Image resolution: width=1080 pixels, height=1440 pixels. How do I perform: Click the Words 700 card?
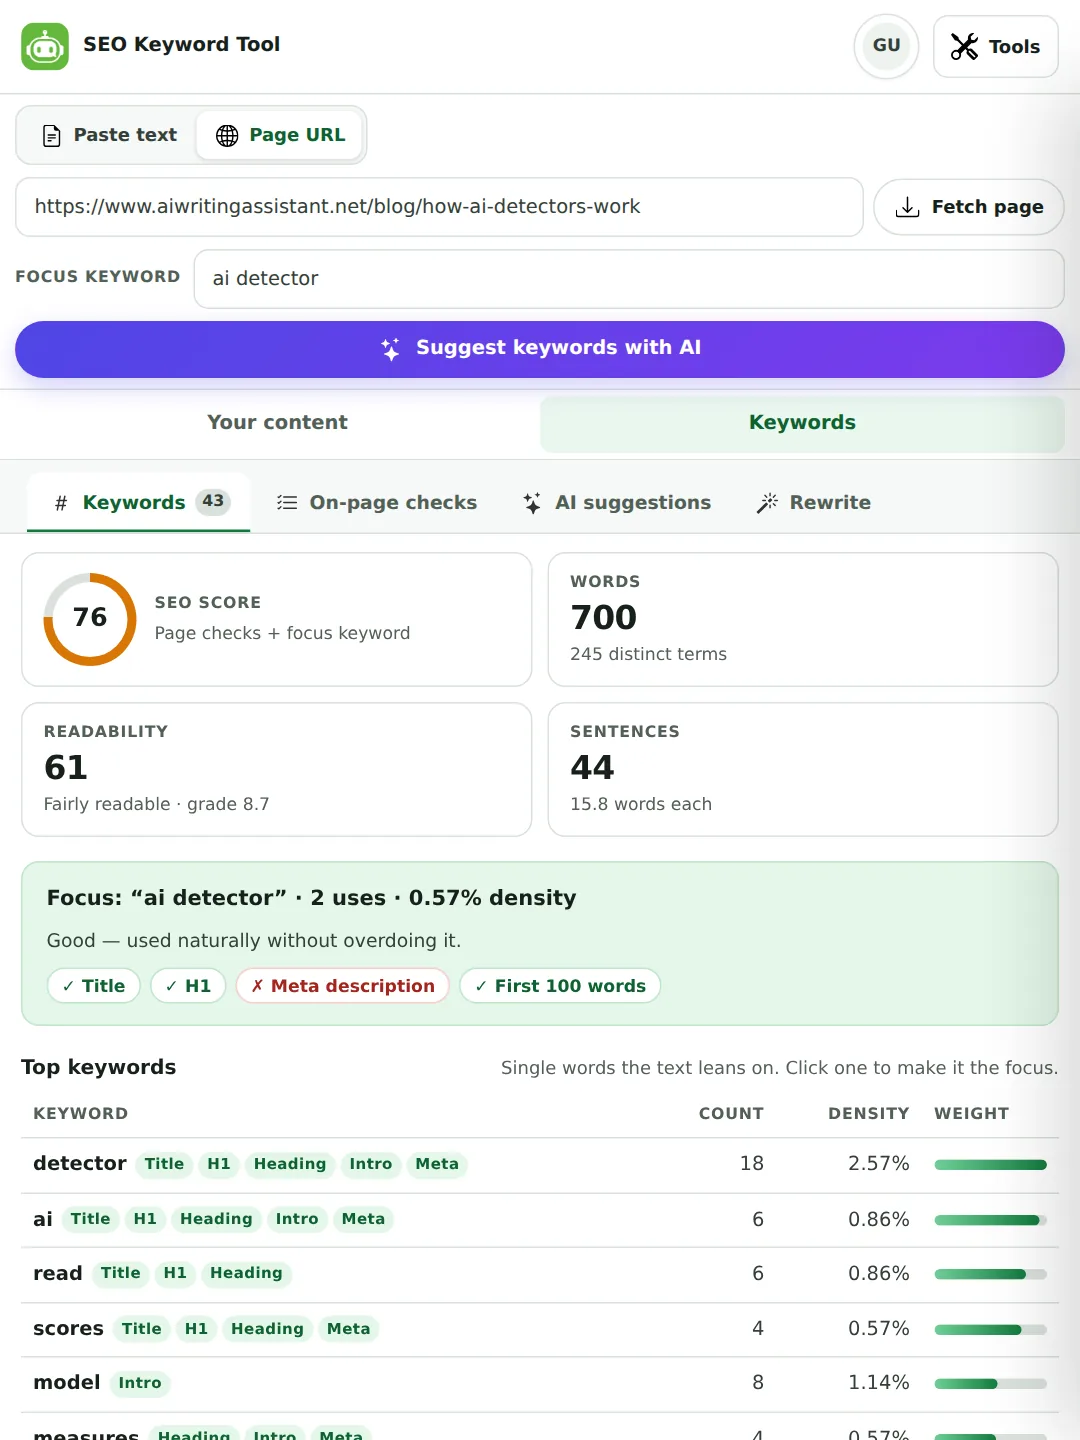tap(803, 619)
